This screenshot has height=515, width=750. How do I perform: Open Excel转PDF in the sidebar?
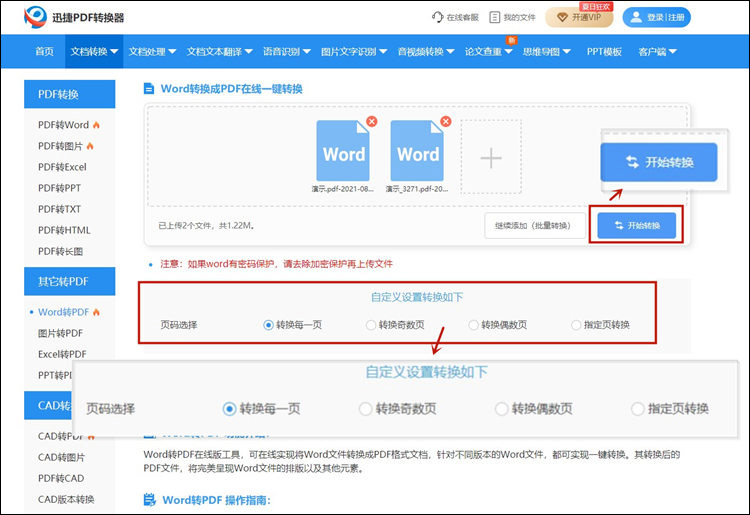pyautogui.click(x=62, y=354)
